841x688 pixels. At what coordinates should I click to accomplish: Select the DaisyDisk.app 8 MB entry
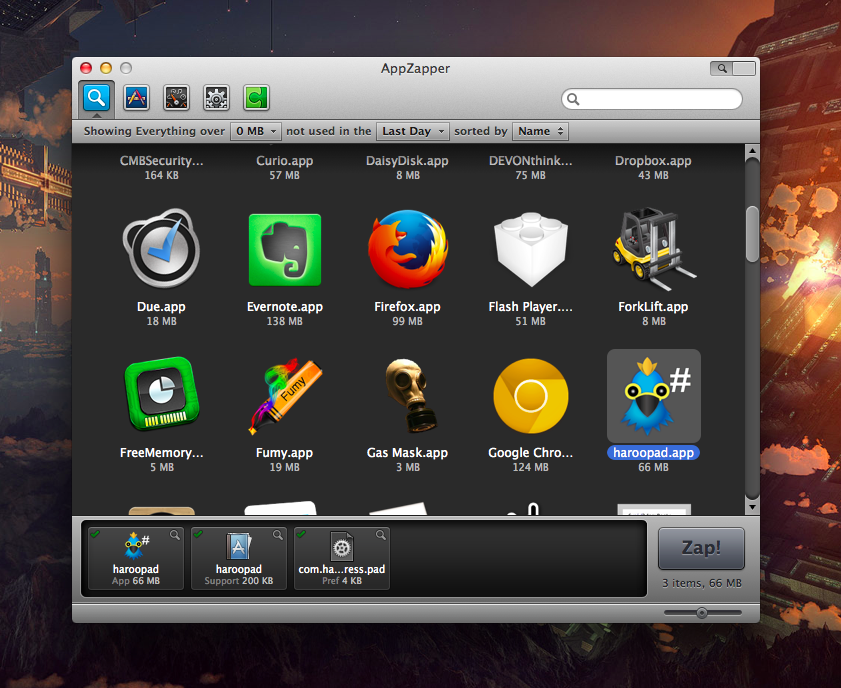(407, 167)
